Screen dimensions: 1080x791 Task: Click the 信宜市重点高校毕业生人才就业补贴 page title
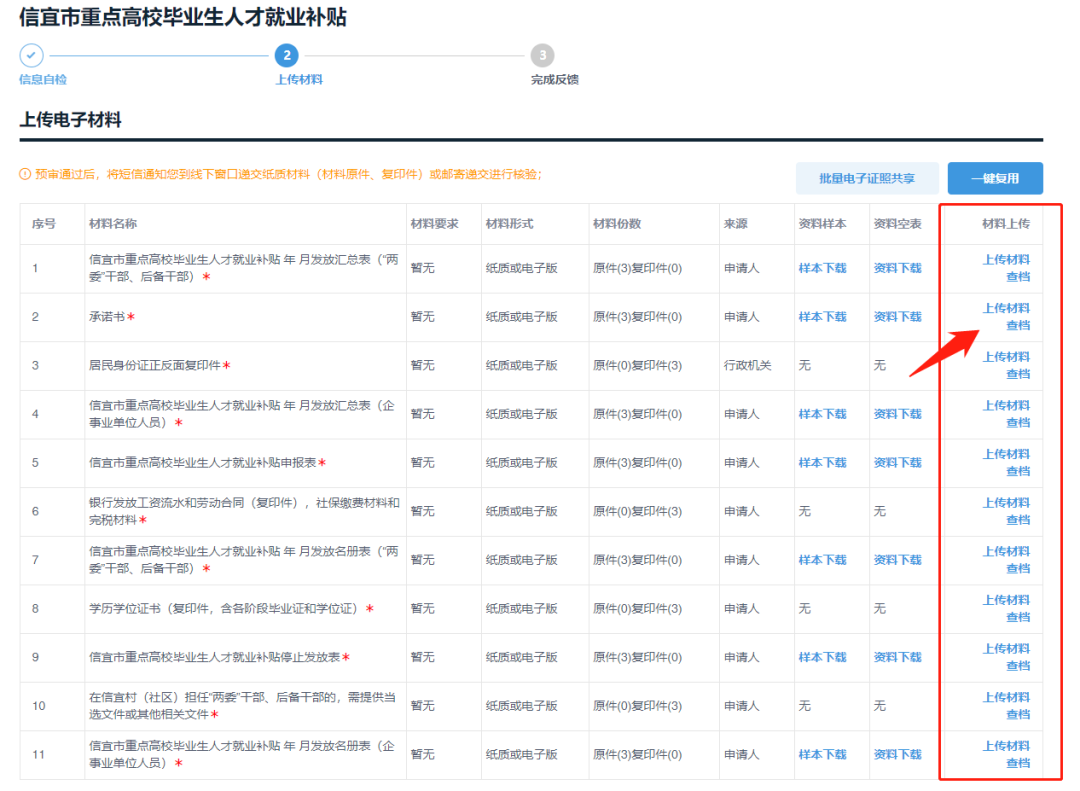[183, 17]
